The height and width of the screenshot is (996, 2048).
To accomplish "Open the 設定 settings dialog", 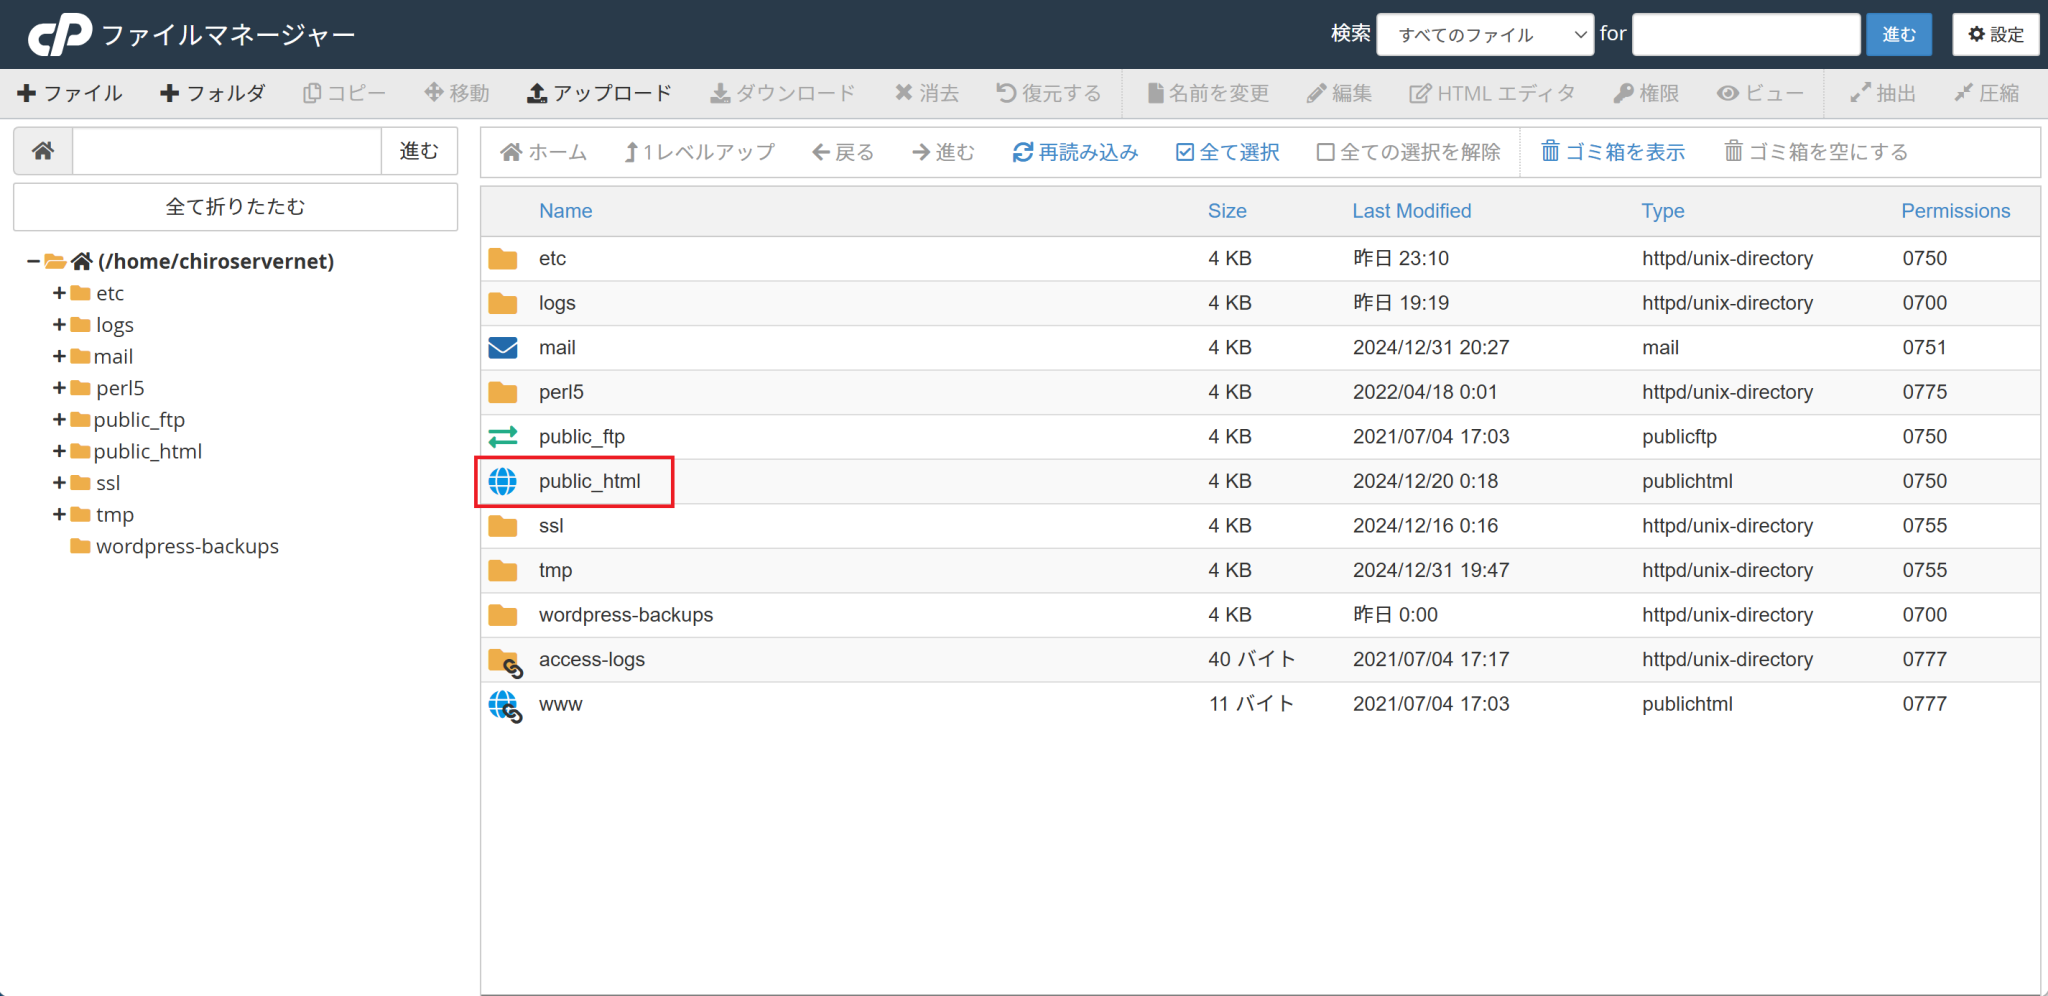I will [x=1994, y=33].
